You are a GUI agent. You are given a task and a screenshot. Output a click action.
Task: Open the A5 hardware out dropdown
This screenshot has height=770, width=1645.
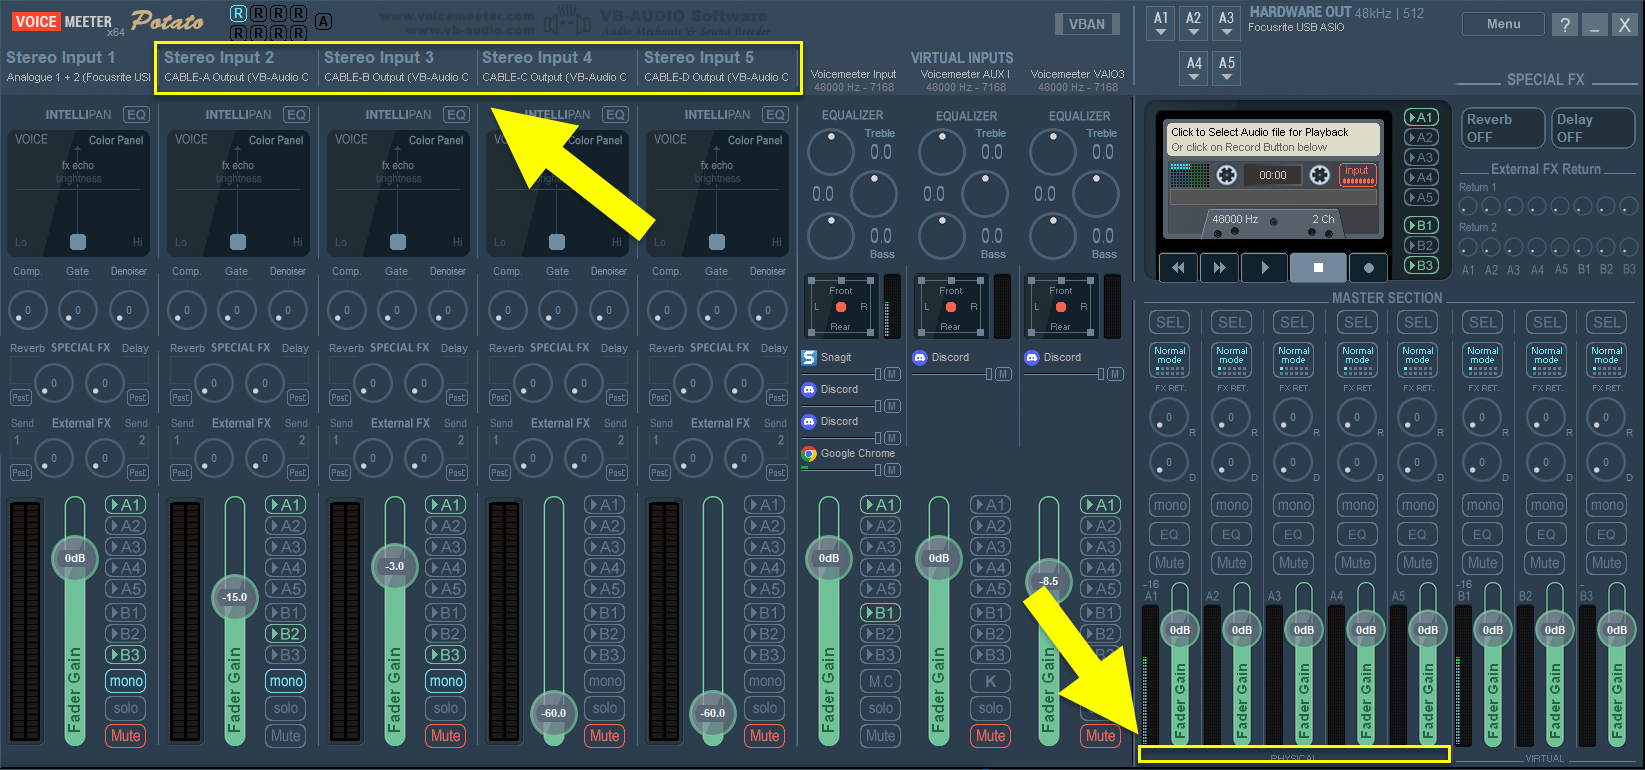pyautogui.click(x=1227, y=68)
